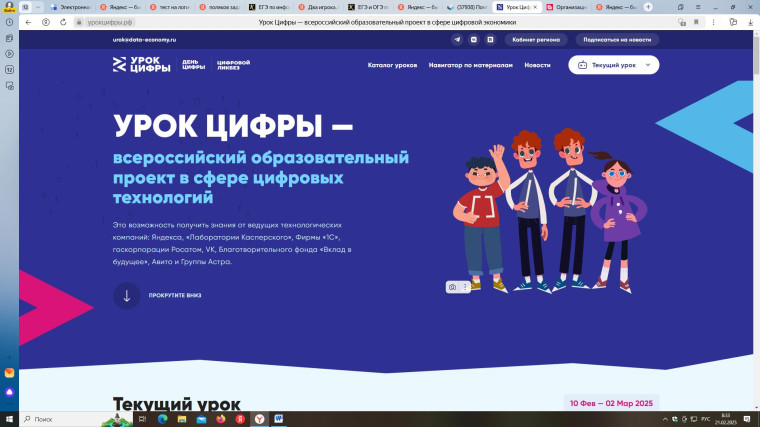Open the День Цифры link

tap(193, 65)
